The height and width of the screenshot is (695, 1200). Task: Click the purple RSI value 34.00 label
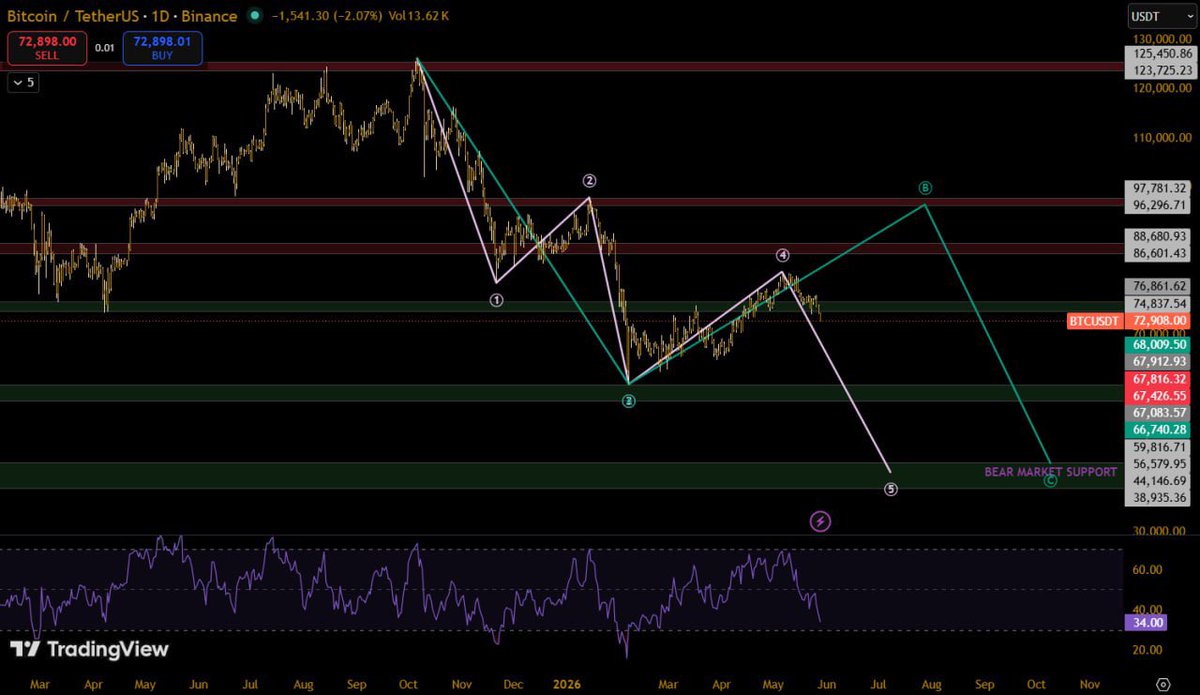tap(1146, 622)
